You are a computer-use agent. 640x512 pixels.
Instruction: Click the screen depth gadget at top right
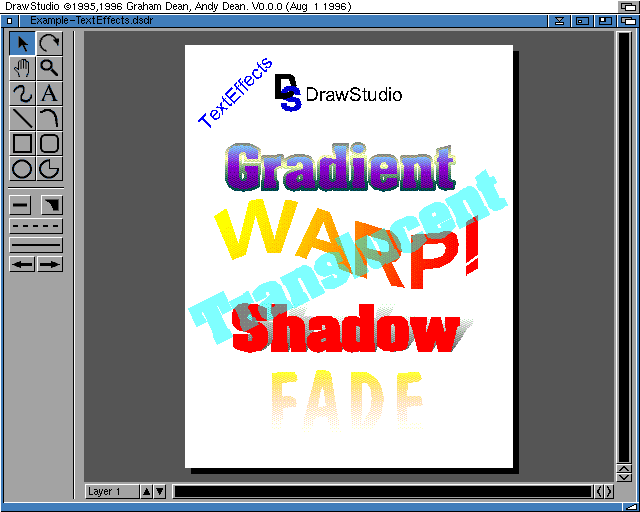coord(629,6)
